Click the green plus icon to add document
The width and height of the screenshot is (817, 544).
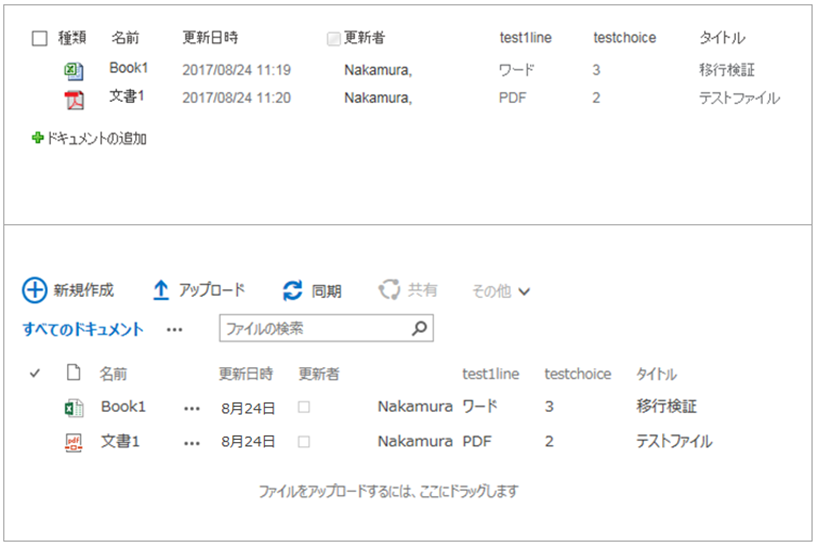click(x=38, y=139)
